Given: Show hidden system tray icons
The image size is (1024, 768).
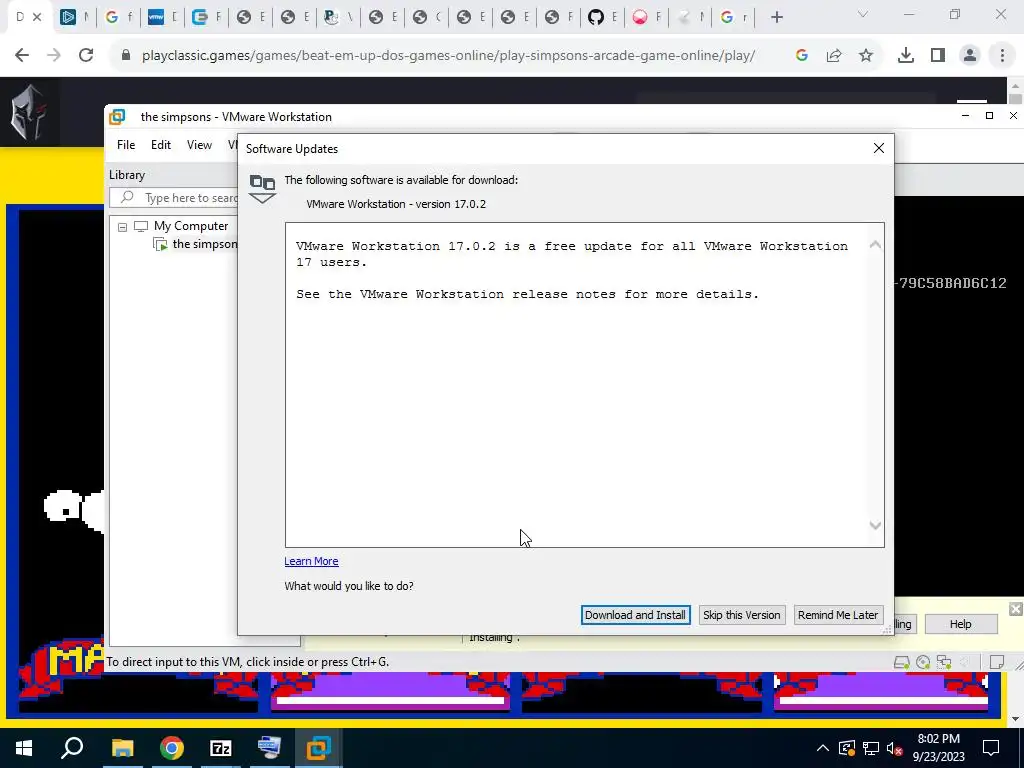Looking at the screenshot, I should 823,748.
